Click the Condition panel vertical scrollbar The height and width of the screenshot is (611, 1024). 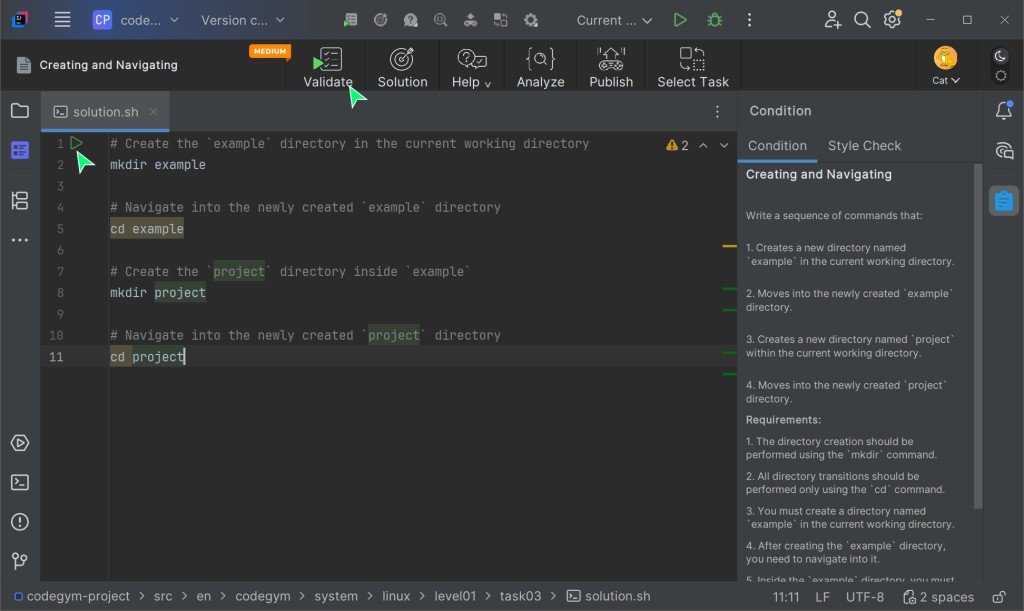978,335
